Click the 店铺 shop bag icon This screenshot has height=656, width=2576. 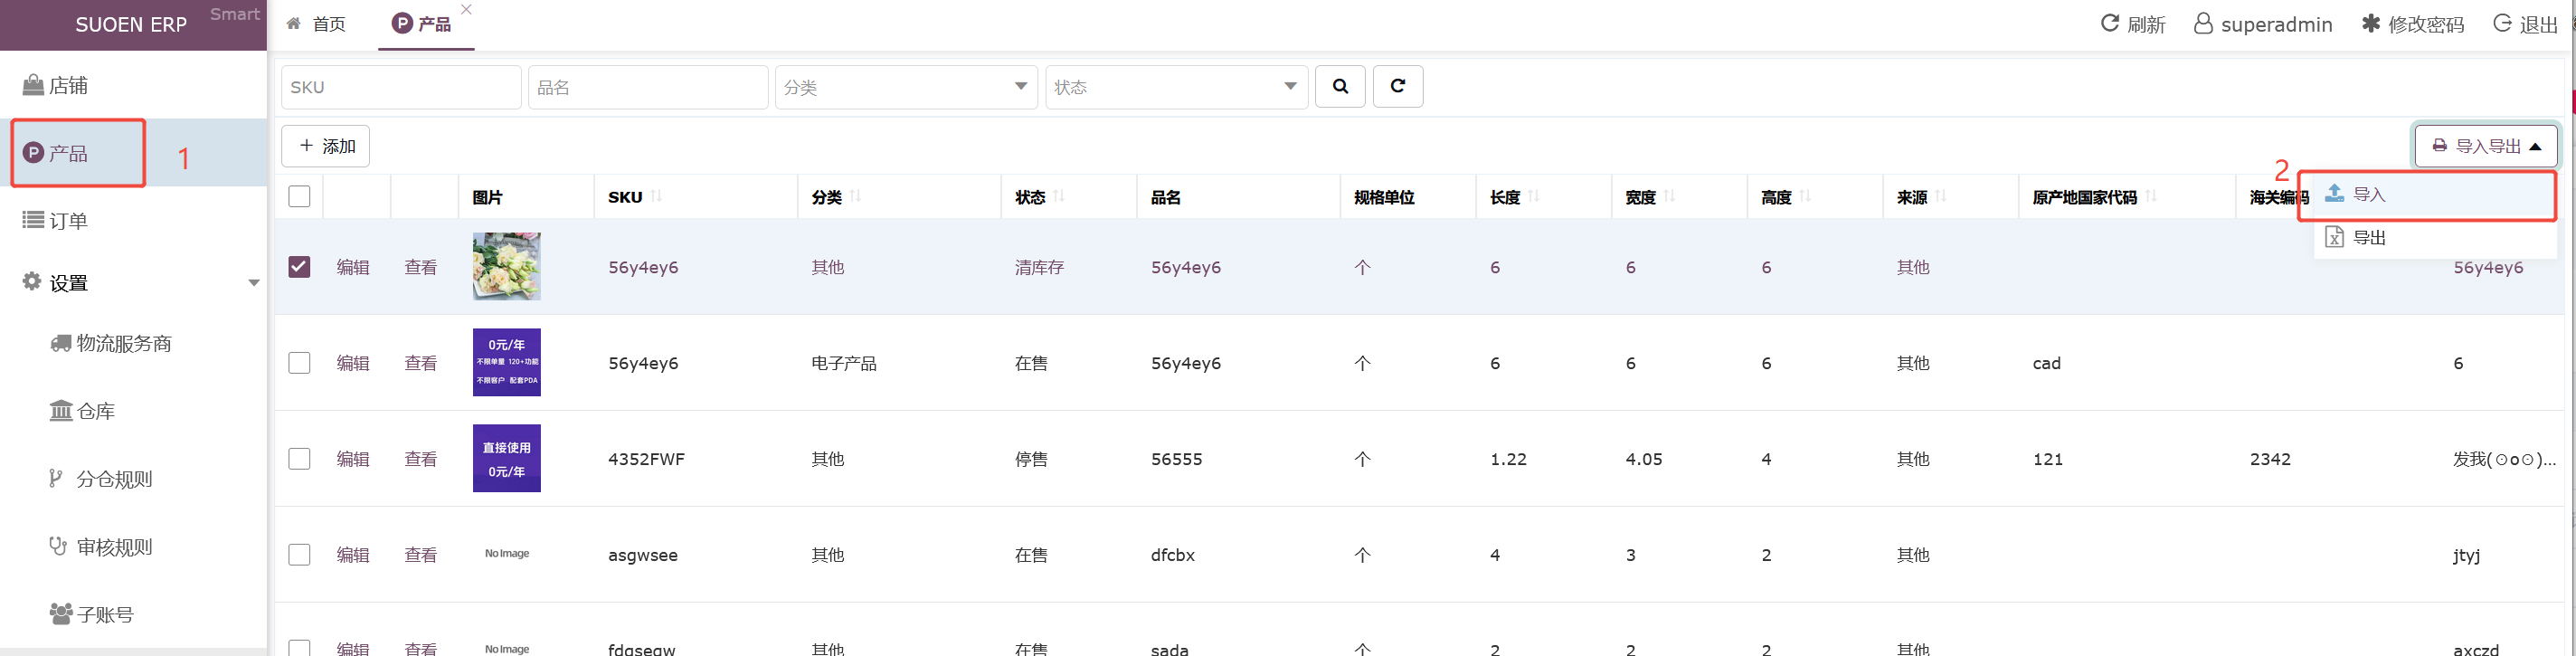(x=33, y=84)
